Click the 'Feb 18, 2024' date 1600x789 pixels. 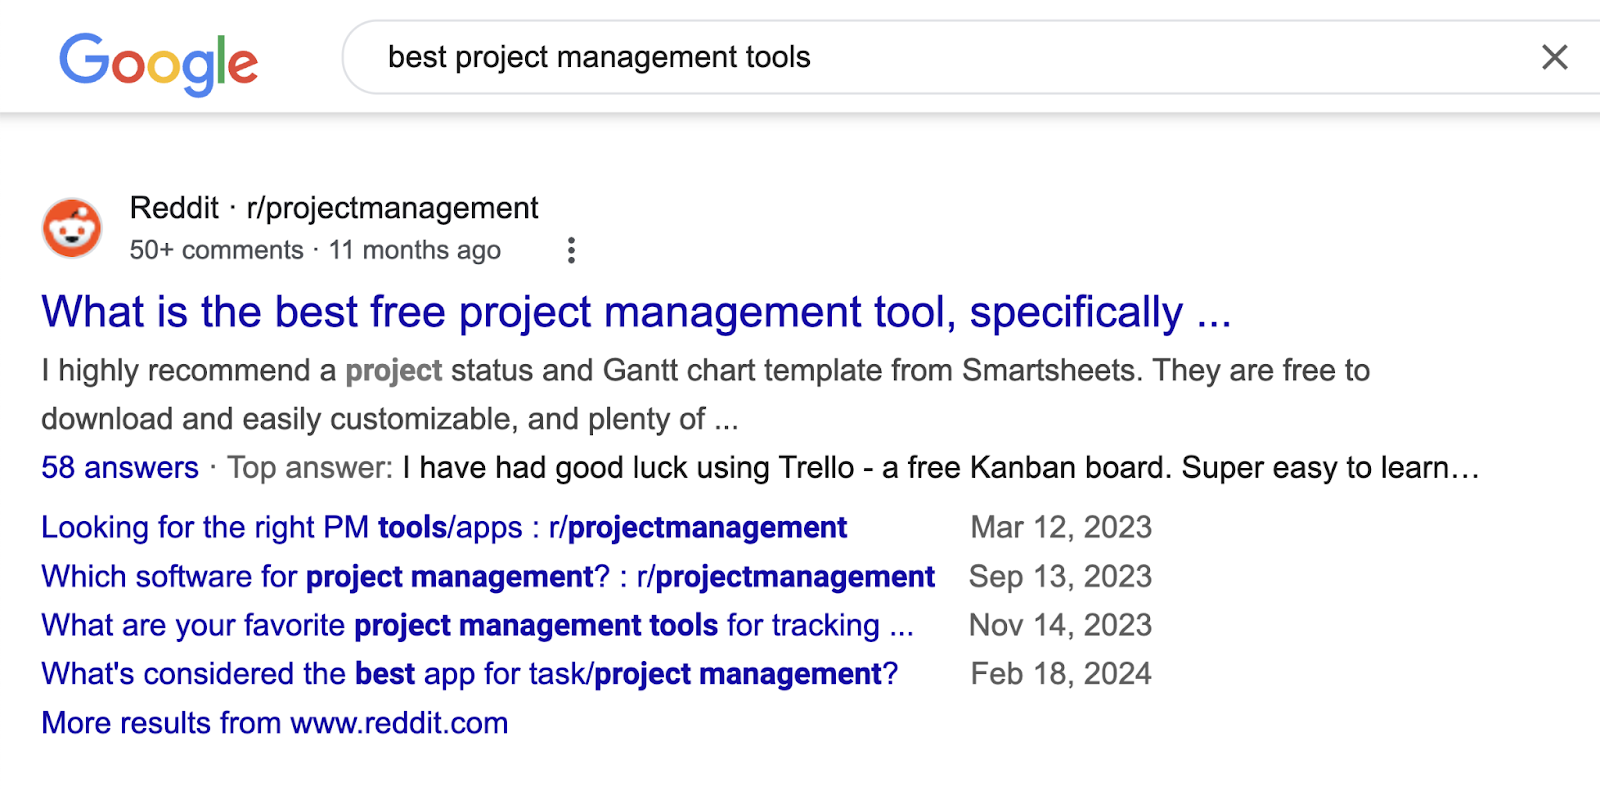pyautogui.click(x=1061, y=674)
